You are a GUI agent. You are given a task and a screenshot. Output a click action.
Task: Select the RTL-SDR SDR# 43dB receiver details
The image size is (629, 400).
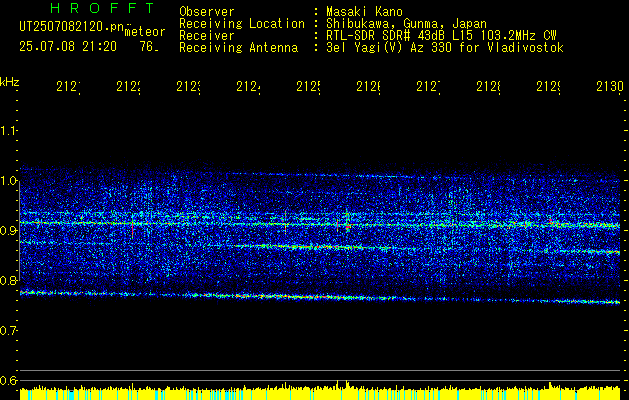441,36
